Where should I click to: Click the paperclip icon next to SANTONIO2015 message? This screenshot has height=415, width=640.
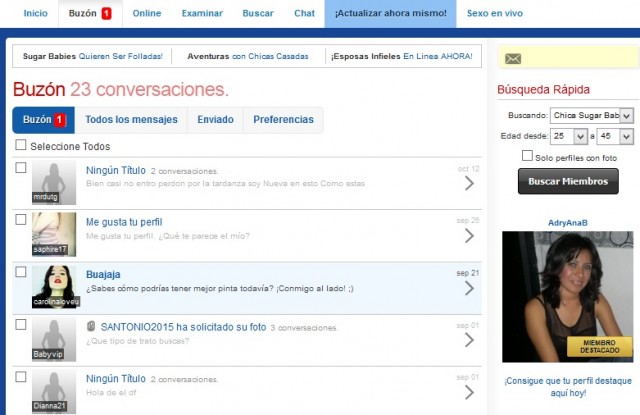pyautogui.click(x=91, y=326)
